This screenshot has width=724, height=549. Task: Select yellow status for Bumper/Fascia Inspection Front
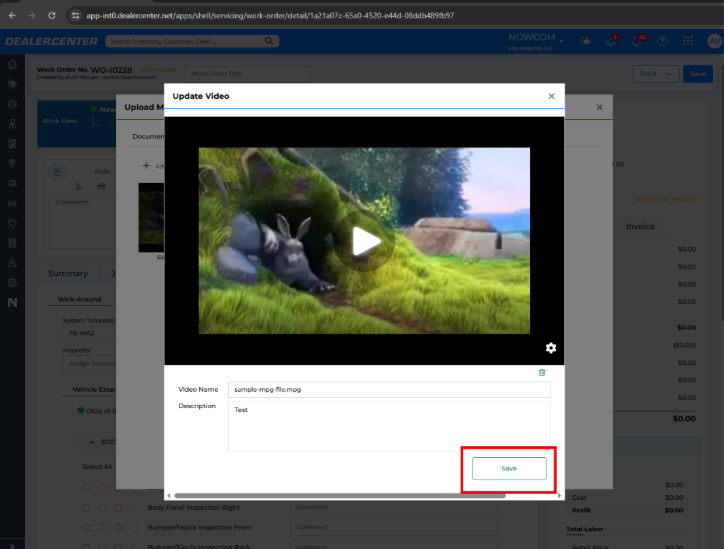click(103, 528)
